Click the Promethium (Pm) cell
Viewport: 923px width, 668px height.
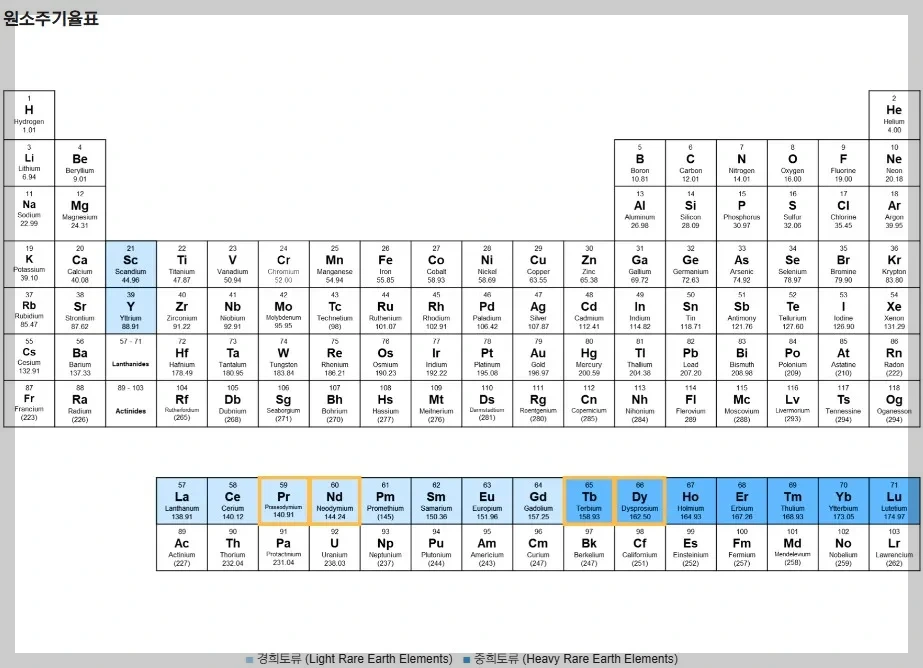pos(386,501)
